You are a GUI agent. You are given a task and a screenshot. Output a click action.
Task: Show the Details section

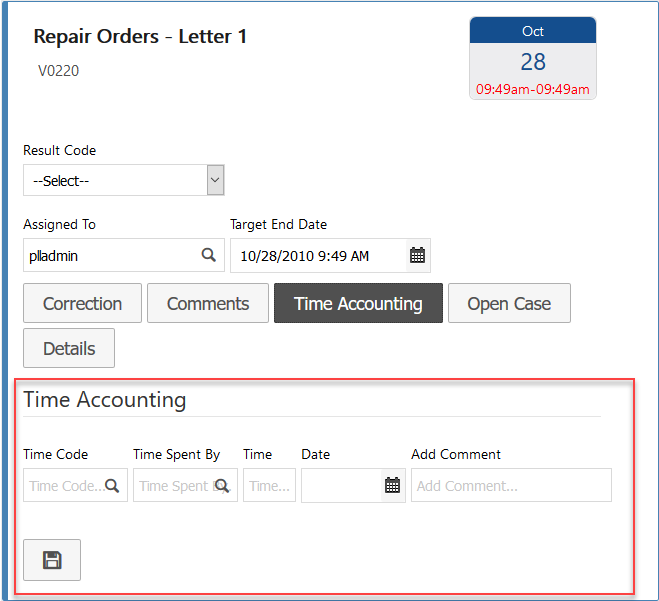click(x=69, y=348)
